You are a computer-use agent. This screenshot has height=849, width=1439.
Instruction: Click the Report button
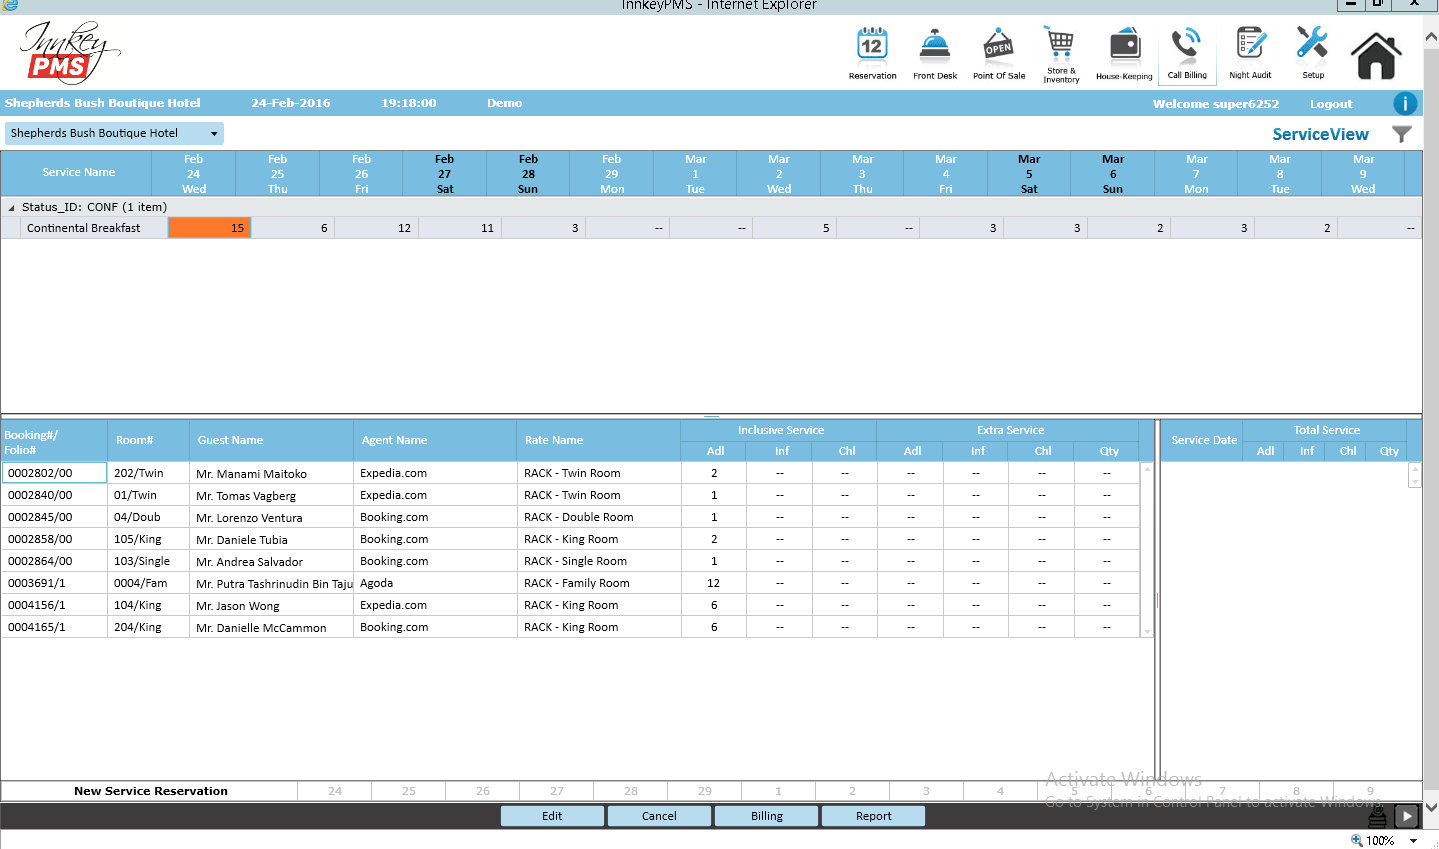click(873, 816)
